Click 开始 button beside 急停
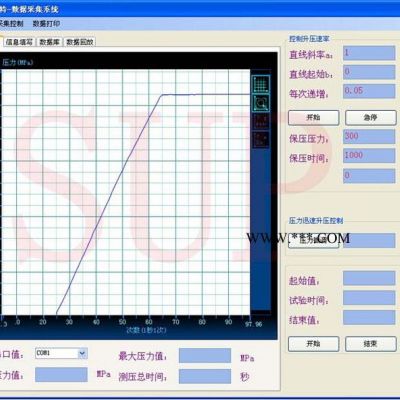The image size is (400, 400). coord(313,117)
